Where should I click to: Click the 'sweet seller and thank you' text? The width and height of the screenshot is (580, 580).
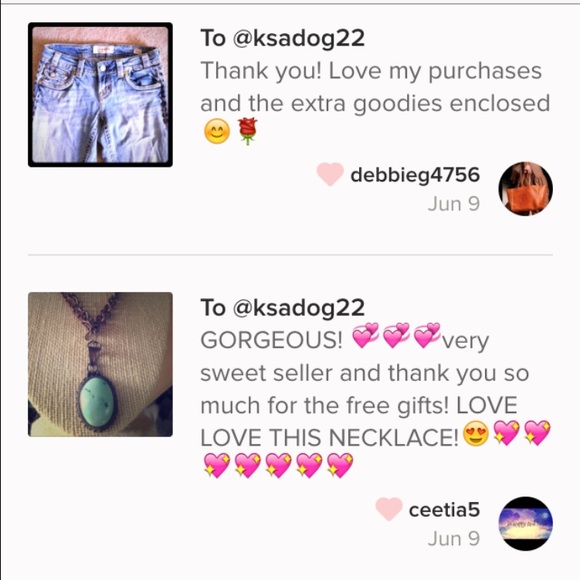[x=346, y=373]
